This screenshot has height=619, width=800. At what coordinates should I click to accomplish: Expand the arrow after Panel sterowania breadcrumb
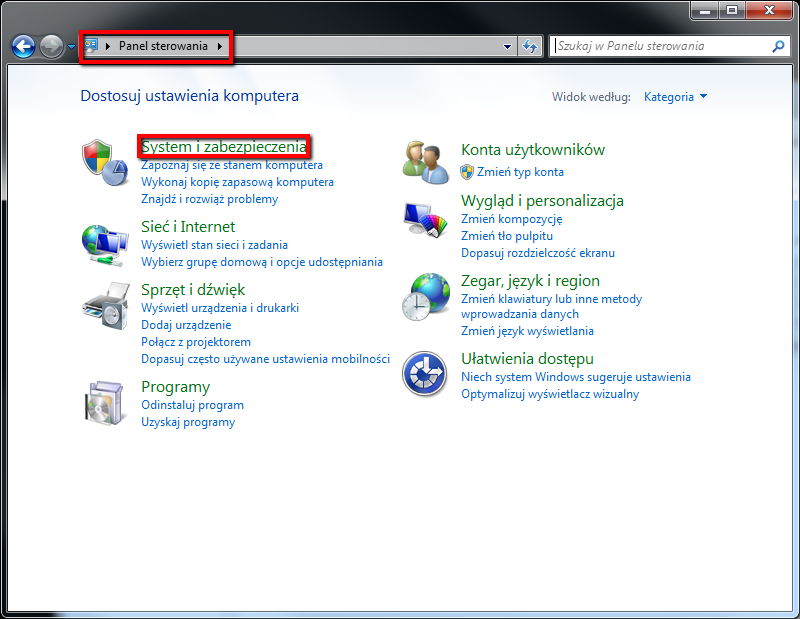coord(220,46)
